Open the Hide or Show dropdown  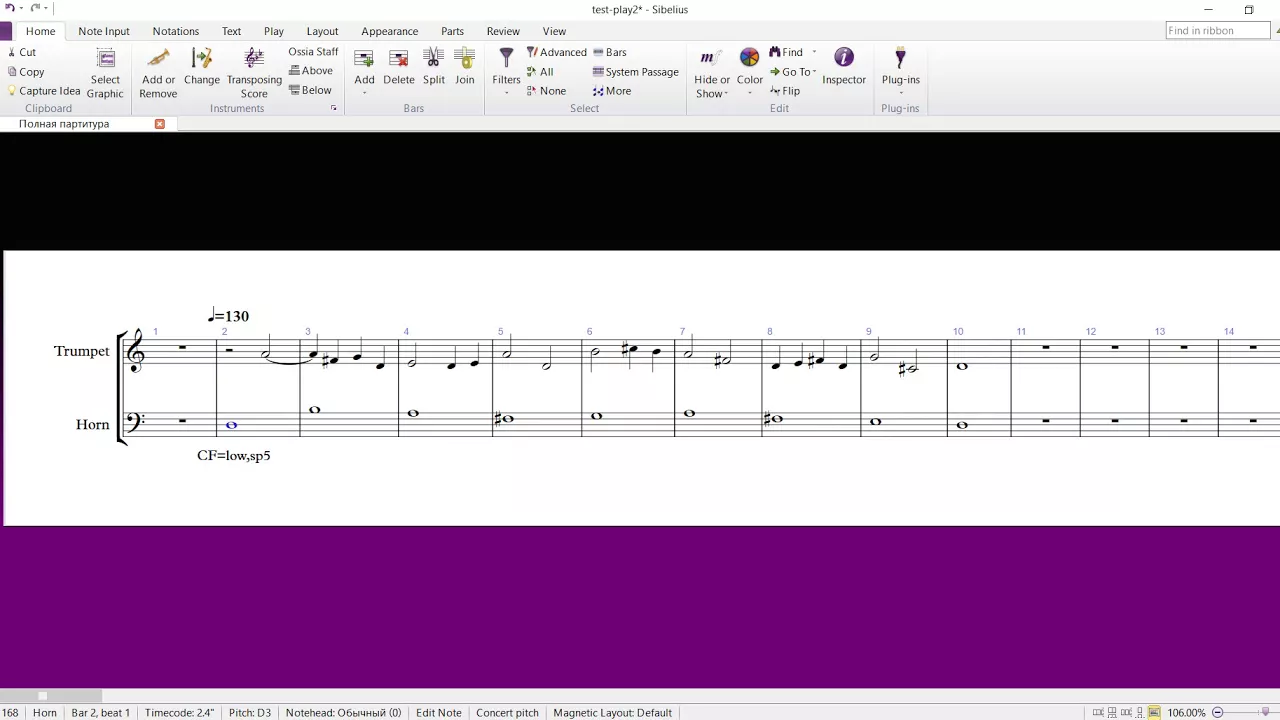712,73
